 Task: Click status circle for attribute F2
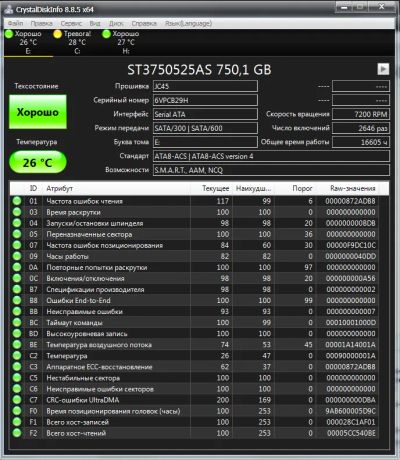17,433
